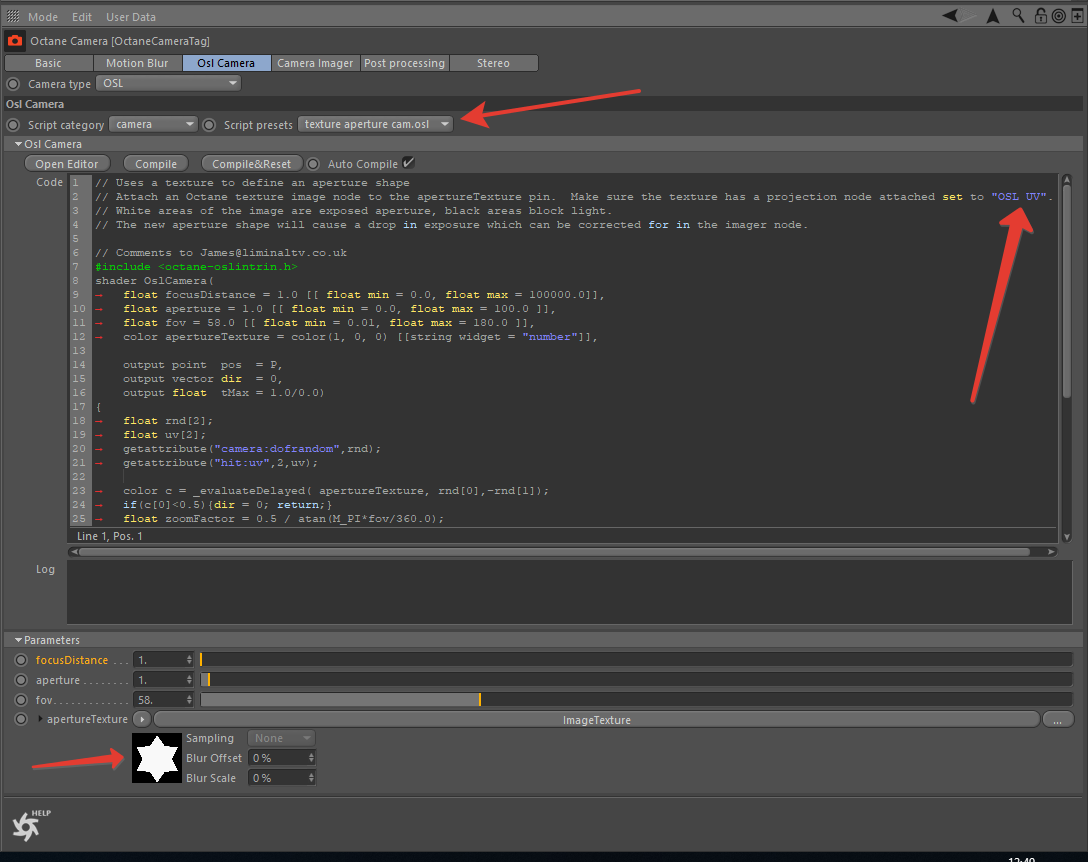
Task: Open the Sampling None dropdown
Action: click(281, 738)
